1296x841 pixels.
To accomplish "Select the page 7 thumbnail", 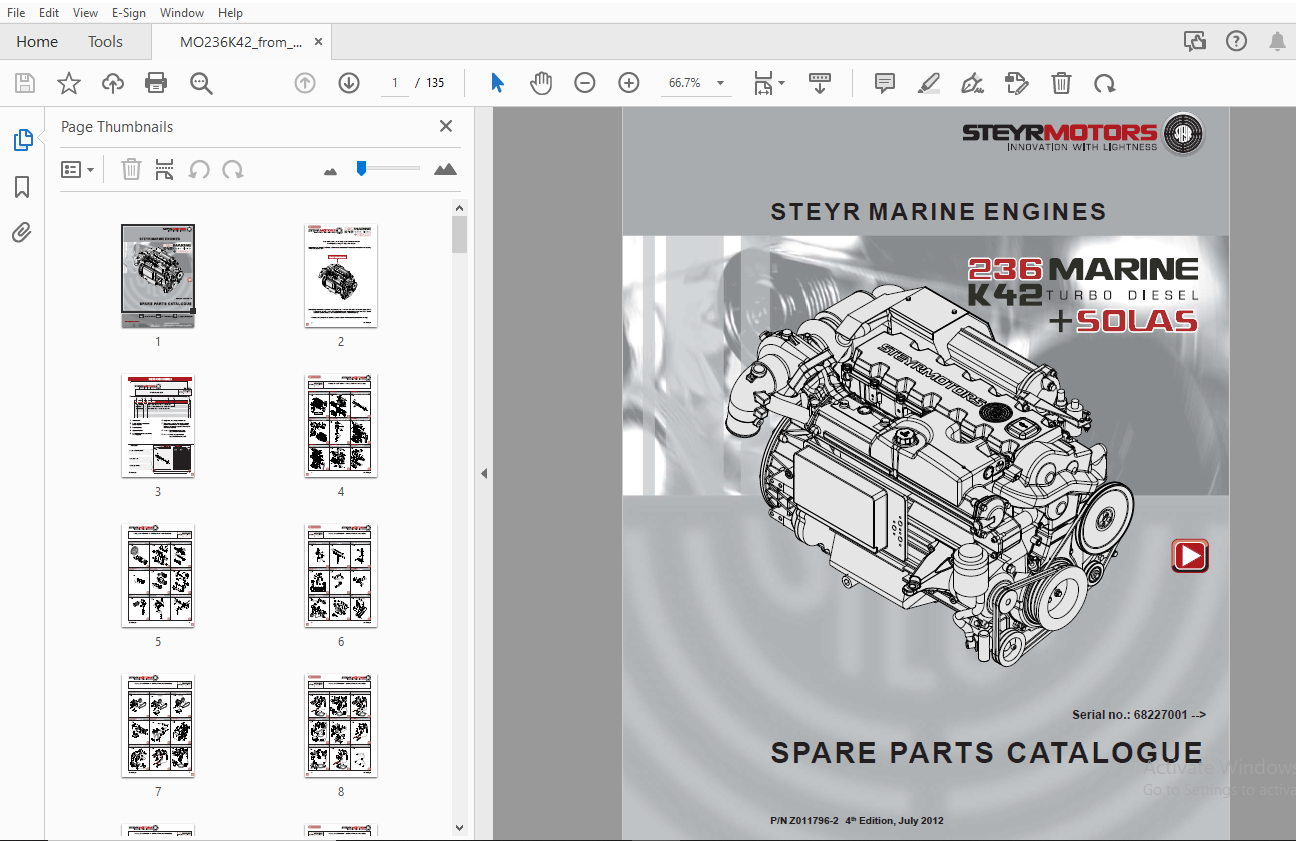I will pos(158,725).
